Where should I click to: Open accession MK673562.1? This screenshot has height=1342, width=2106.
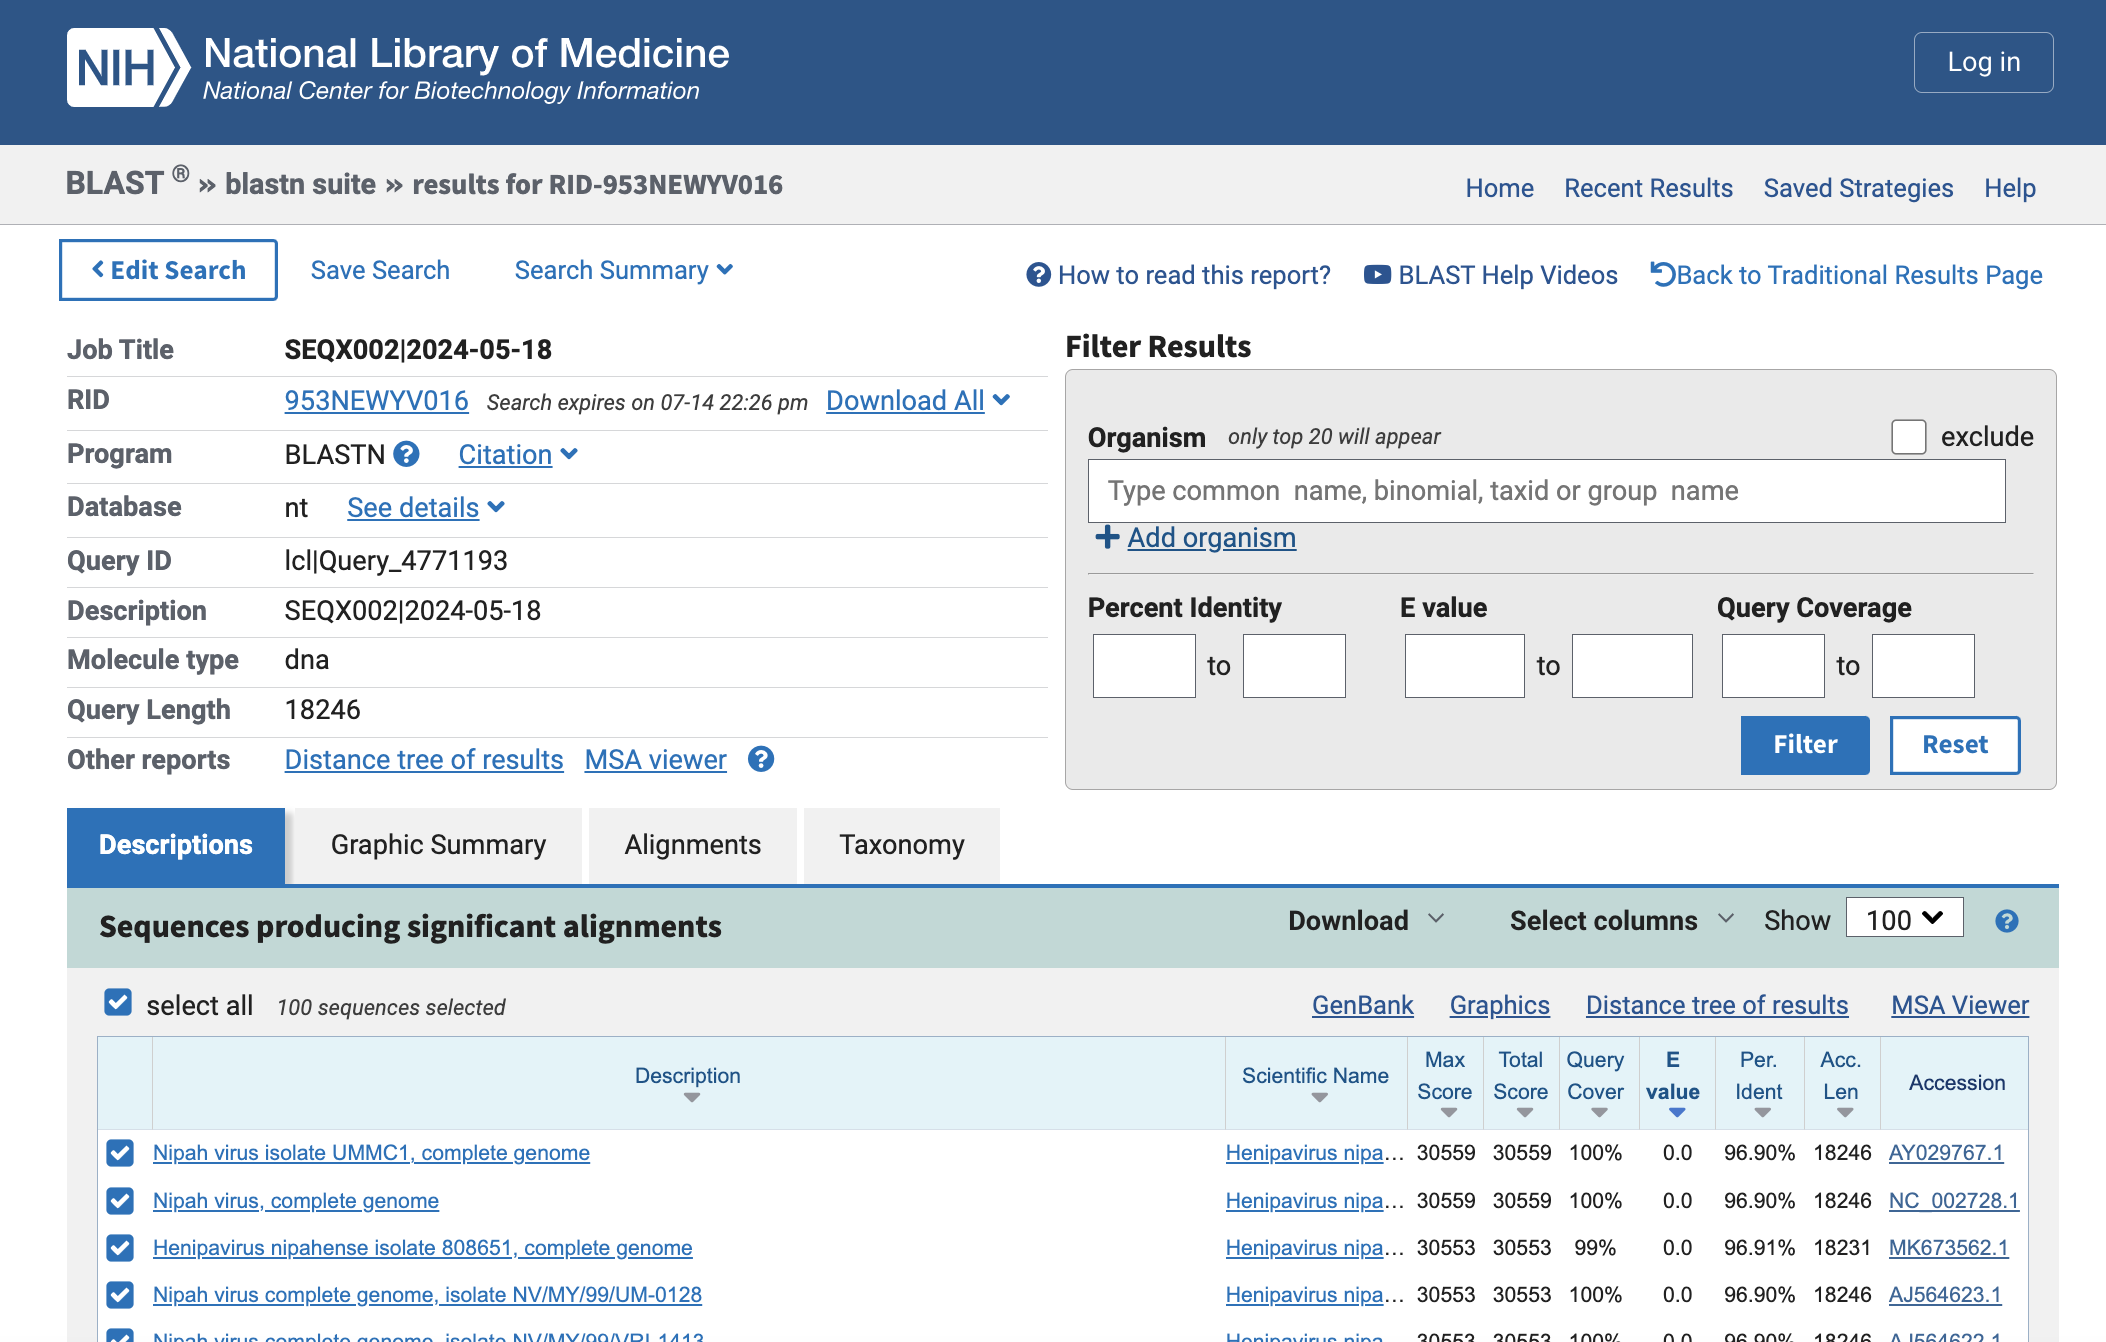(1948, 1248)
